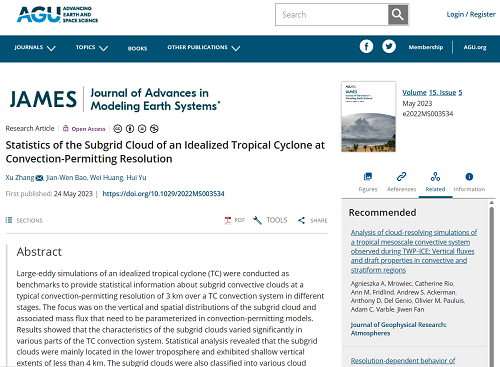Download the article PDF
Image resolution: width=500 pixels, height=367 pixels.
235,220
